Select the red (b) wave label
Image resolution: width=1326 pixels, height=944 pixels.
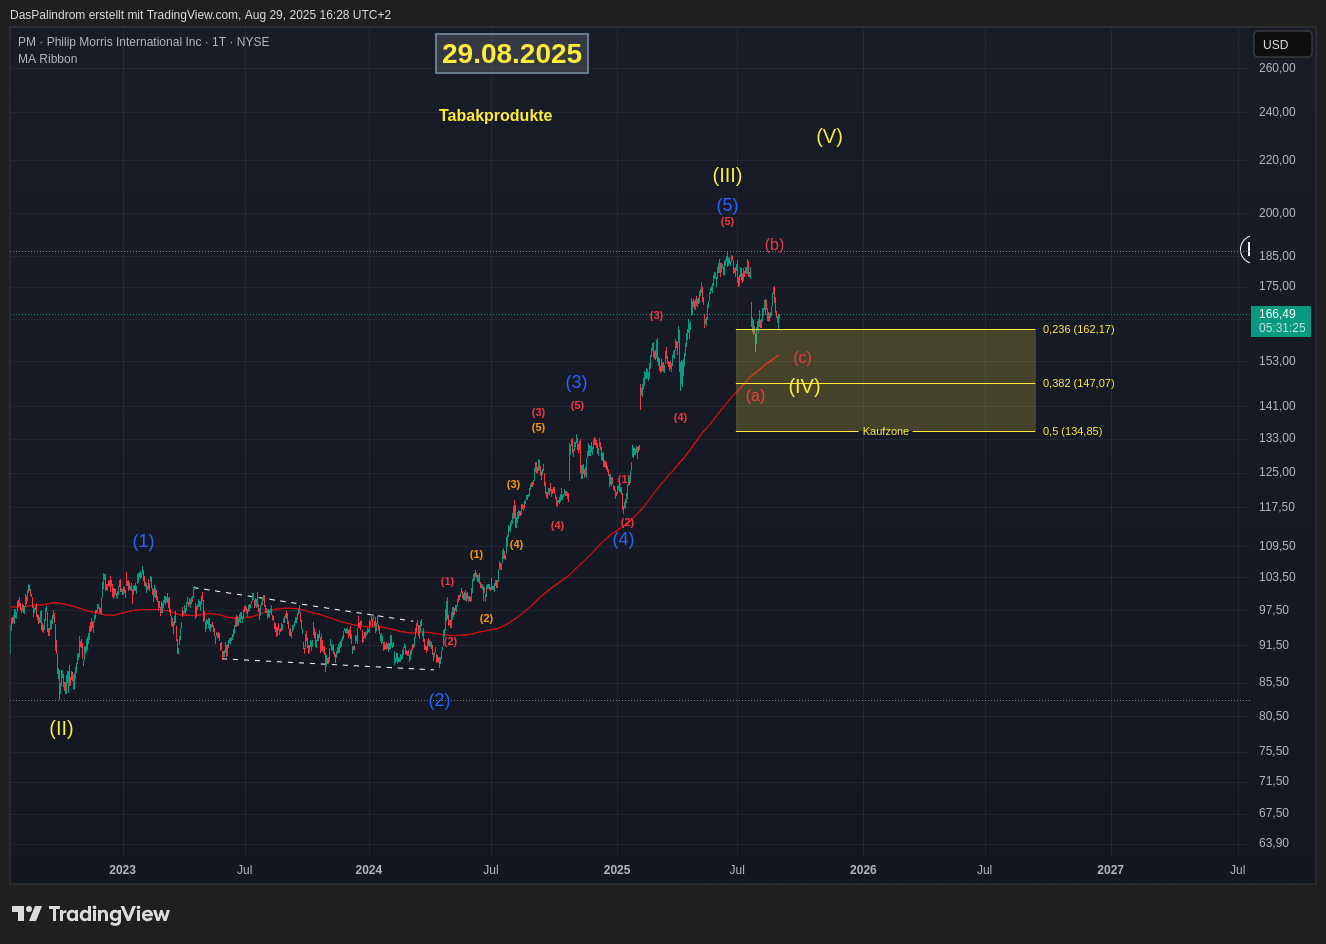[774, 244]
